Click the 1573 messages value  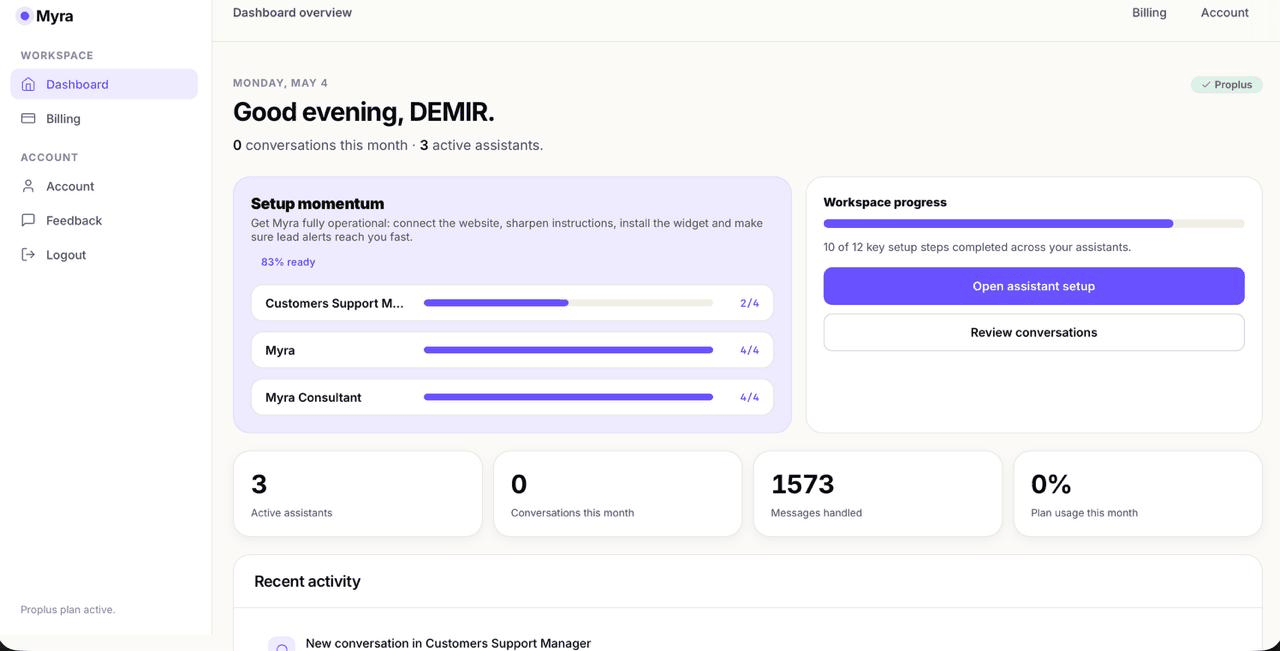tap(802, 484)
